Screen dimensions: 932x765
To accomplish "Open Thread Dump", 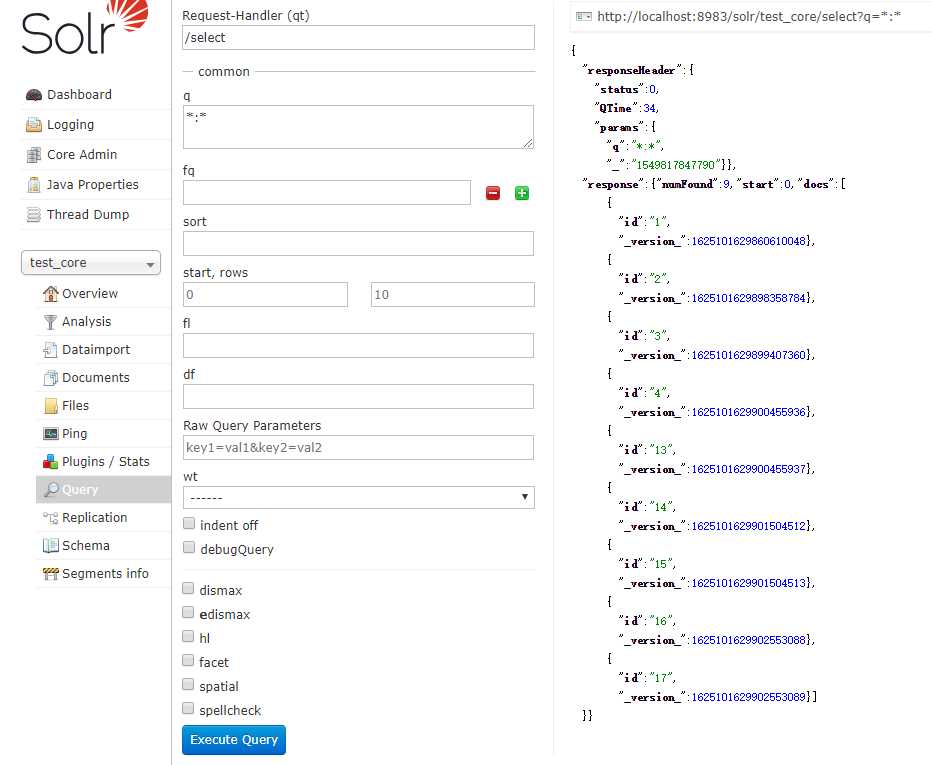I will coord(88,215).
